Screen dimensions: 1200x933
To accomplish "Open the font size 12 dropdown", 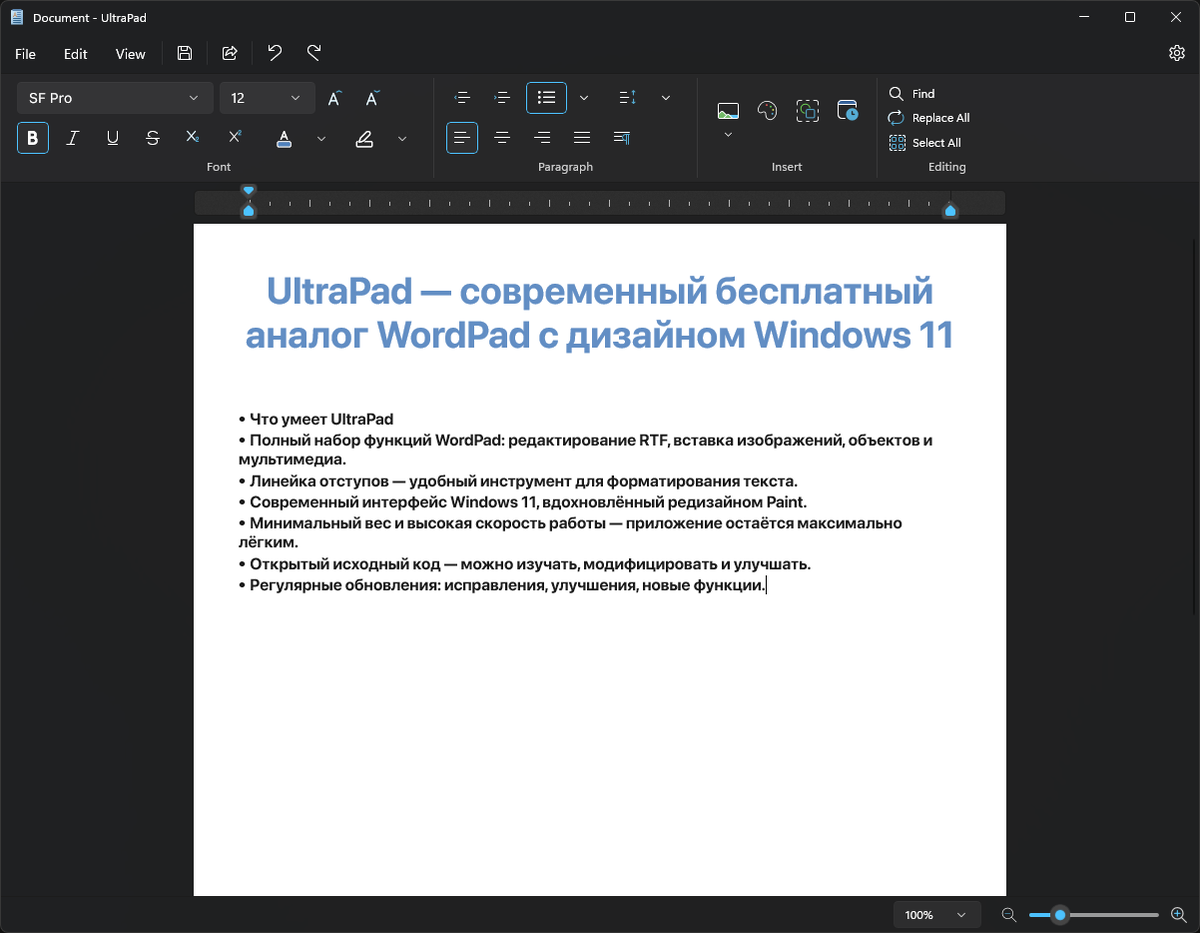I will (267, 98).
